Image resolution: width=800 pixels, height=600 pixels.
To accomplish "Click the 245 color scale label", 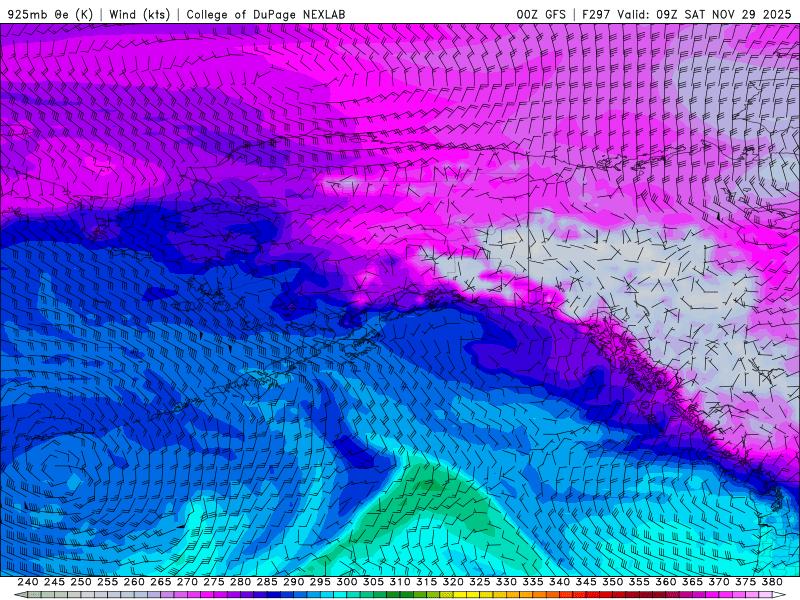I will 54,582.
